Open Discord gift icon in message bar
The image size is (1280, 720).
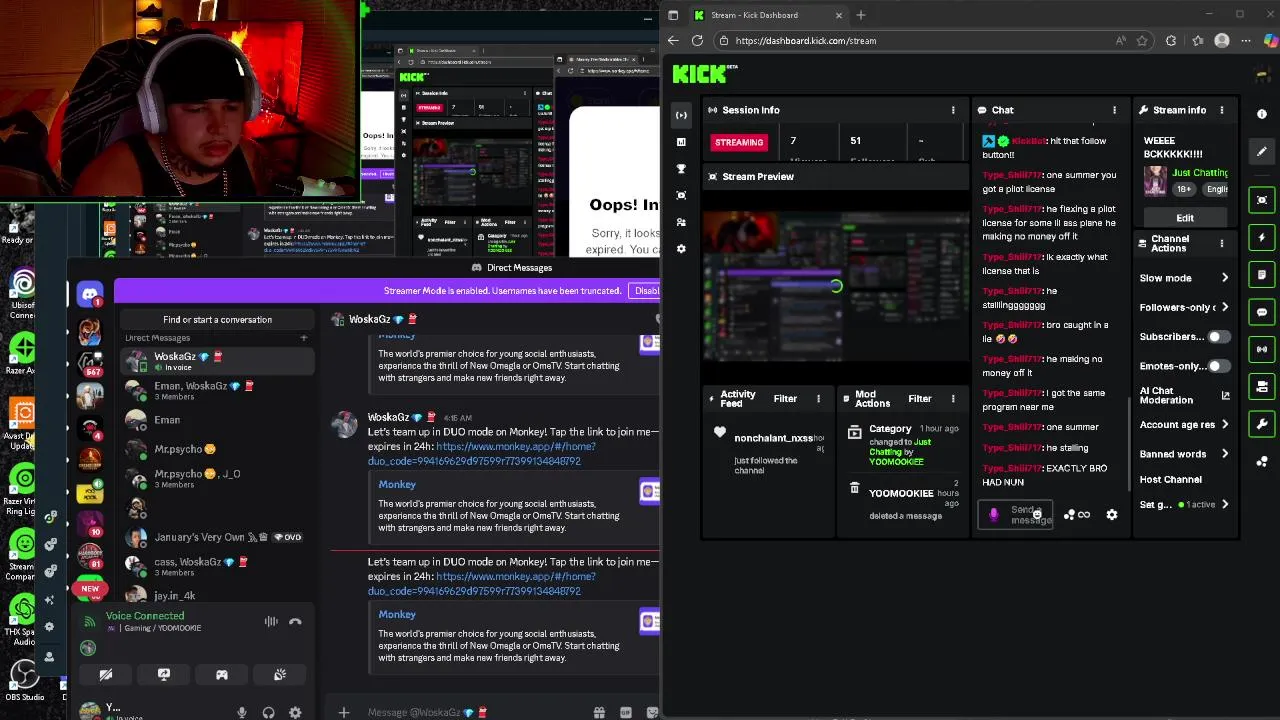pyautogui.click(x=599, y=712)
